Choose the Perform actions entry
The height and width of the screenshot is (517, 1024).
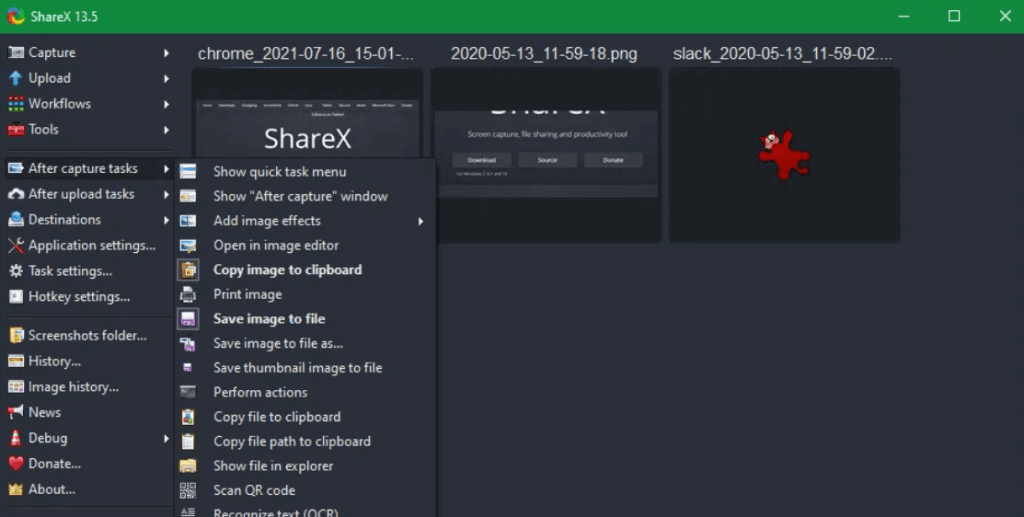click(306, 392)
